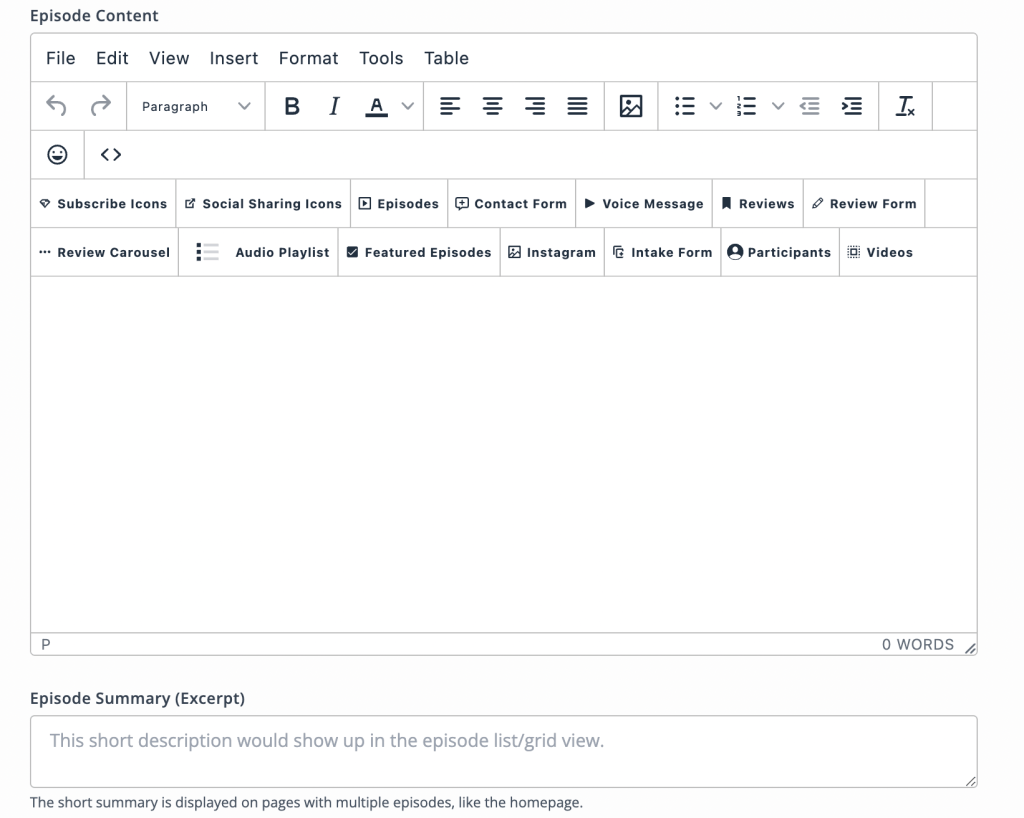Image resolution: width=1024 pixels, height=818 pixels.
Task: Click the Clear Formatting icon
Action: [905, 105]
